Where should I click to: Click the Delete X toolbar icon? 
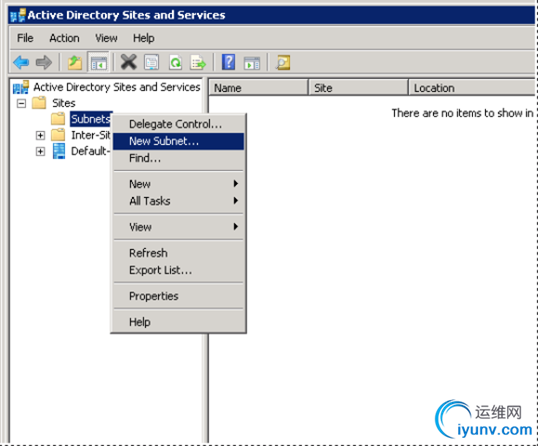(x=129, y=62)
